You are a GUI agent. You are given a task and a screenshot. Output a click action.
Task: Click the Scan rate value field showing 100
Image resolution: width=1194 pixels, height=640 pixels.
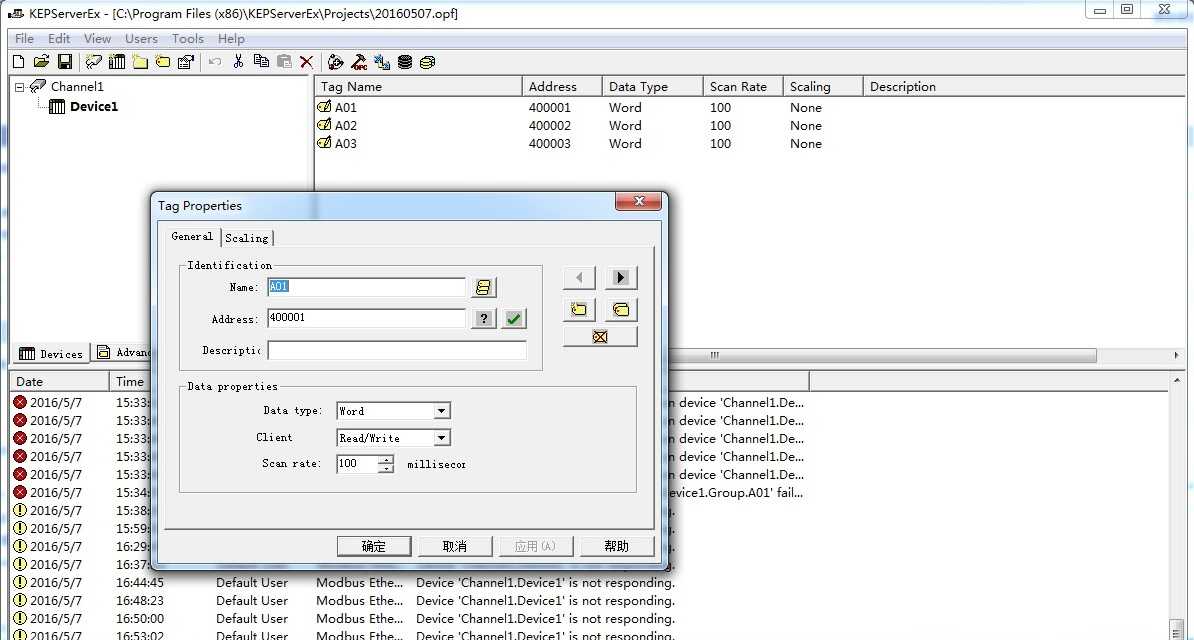click(357, 463)
